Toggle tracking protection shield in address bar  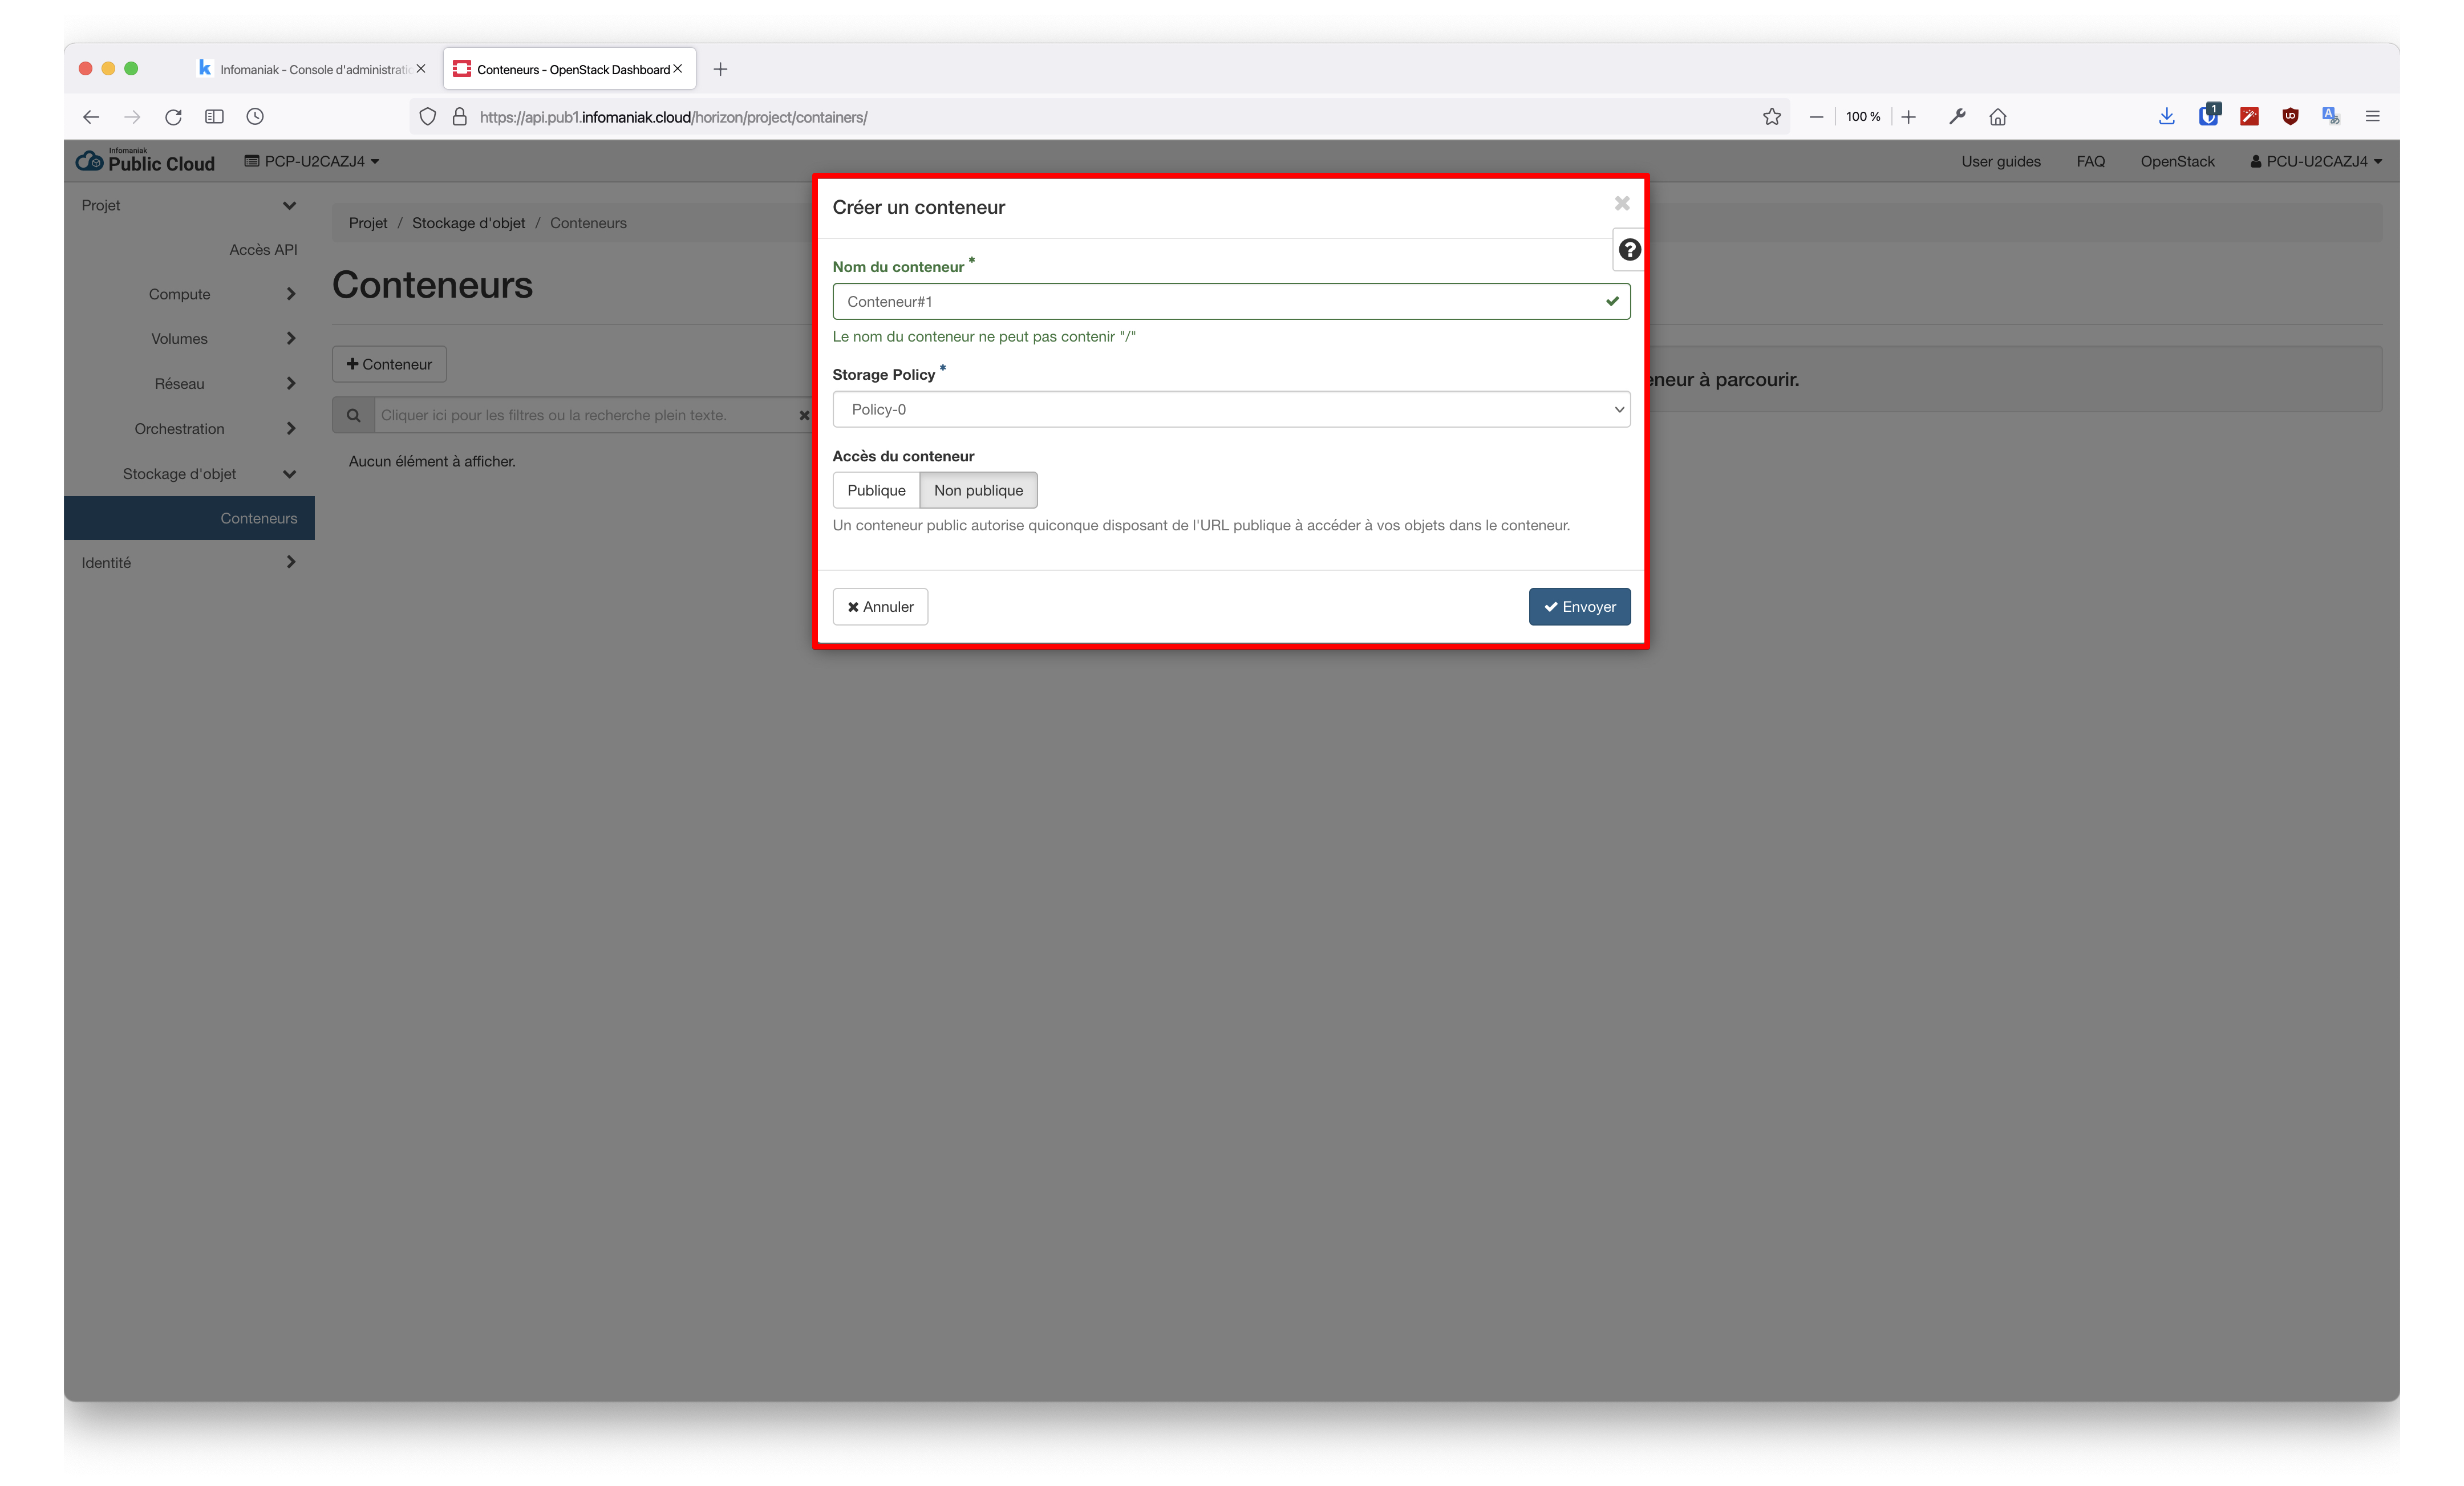428,116
